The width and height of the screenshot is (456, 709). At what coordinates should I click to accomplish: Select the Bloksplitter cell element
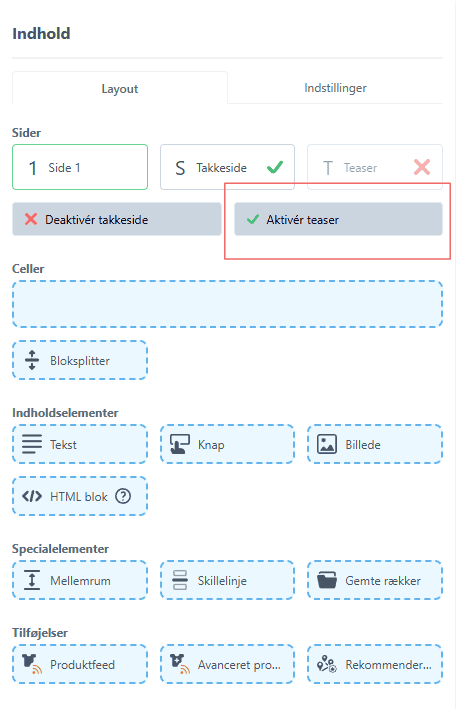tap(80, 360)
